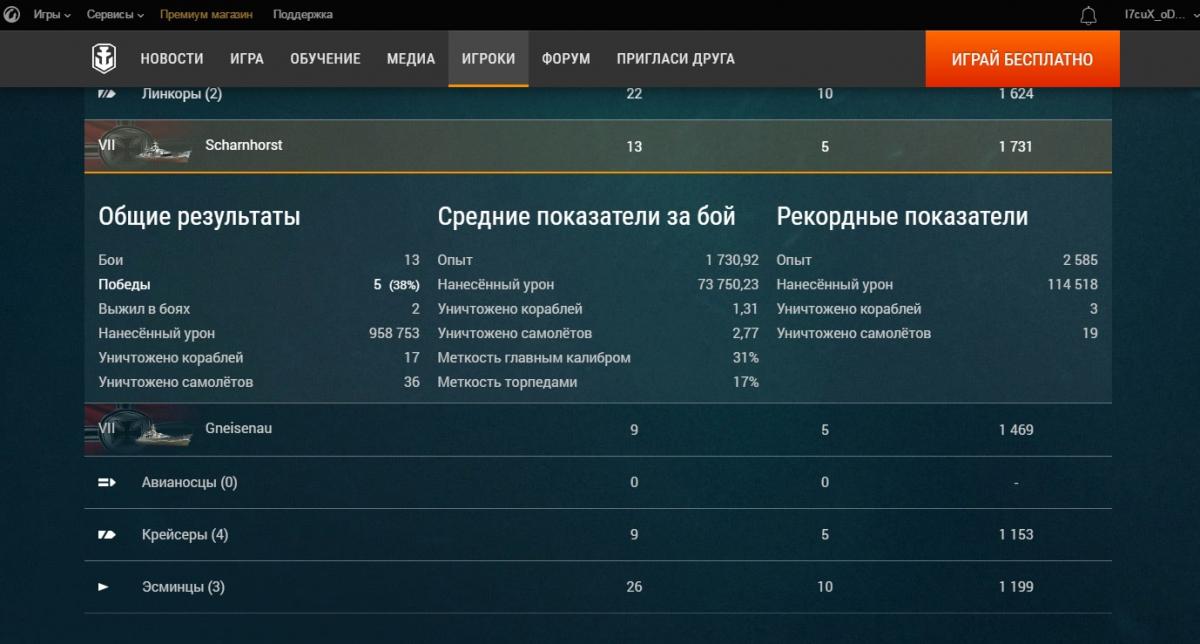The height and width of the screenshot is (644, 1200).
Task: Click the Wargaming logo icon in top bar
Action: coord(14,15)
